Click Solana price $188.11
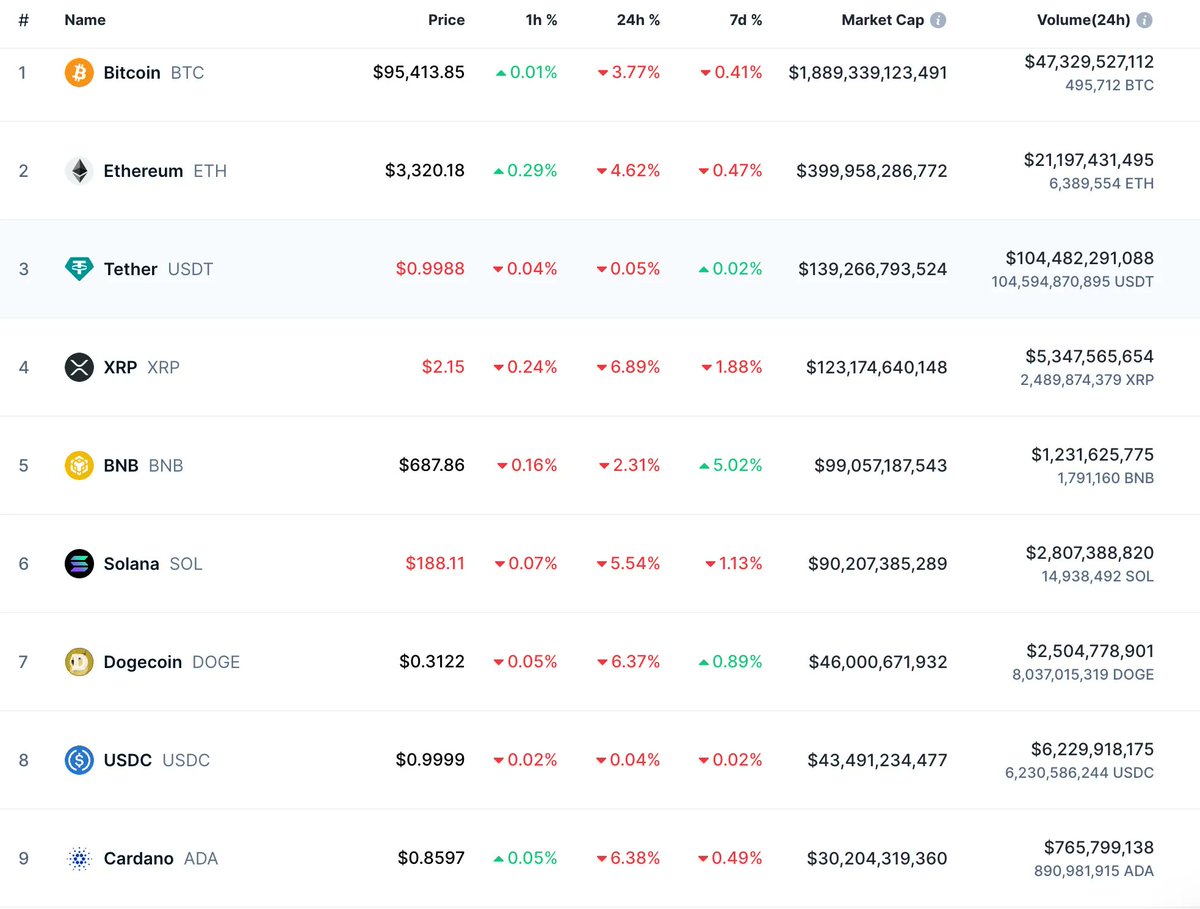The image size is (1200, 909). (435, 564)
